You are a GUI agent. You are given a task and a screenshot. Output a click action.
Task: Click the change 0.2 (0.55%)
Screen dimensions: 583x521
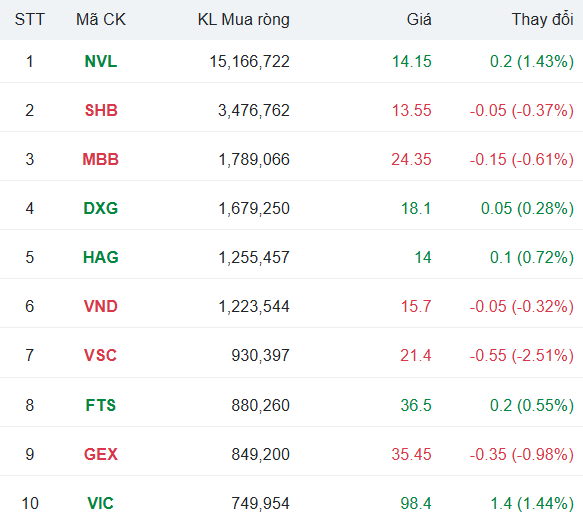[532, 406]
